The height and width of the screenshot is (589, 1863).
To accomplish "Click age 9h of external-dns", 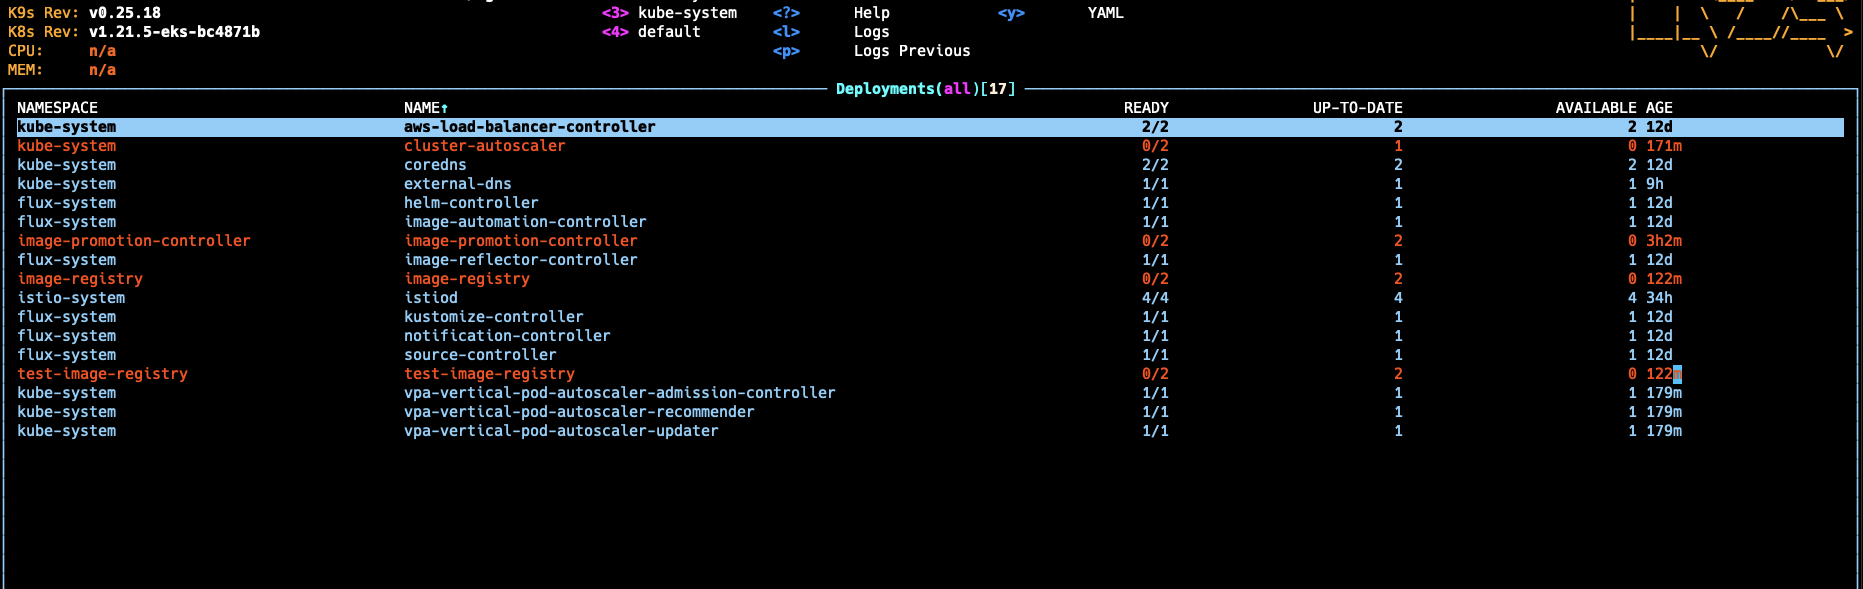I will click(1655, 184).
